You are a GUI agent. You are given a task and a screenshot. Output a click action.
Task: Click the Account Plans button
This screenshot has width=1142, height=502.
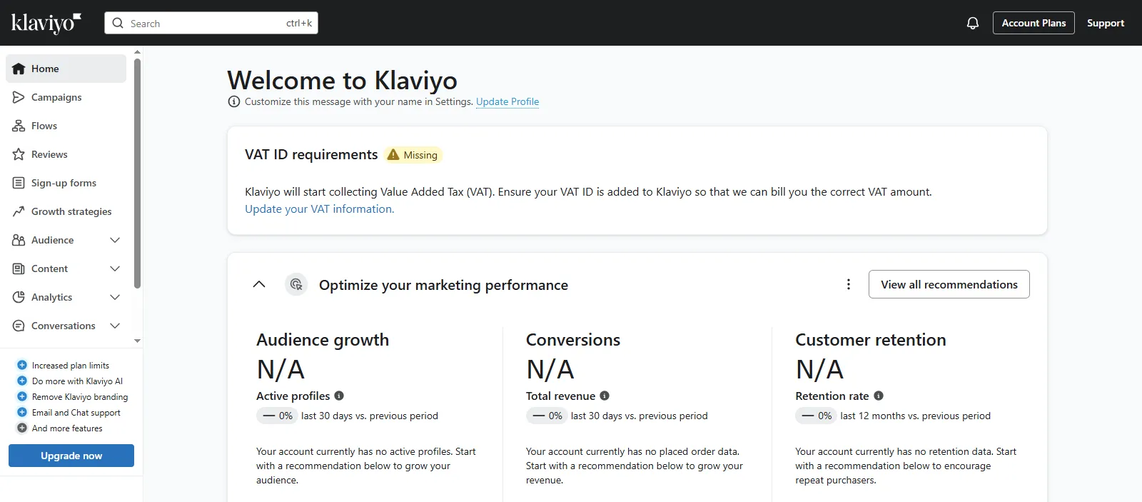coord(1033,23)
